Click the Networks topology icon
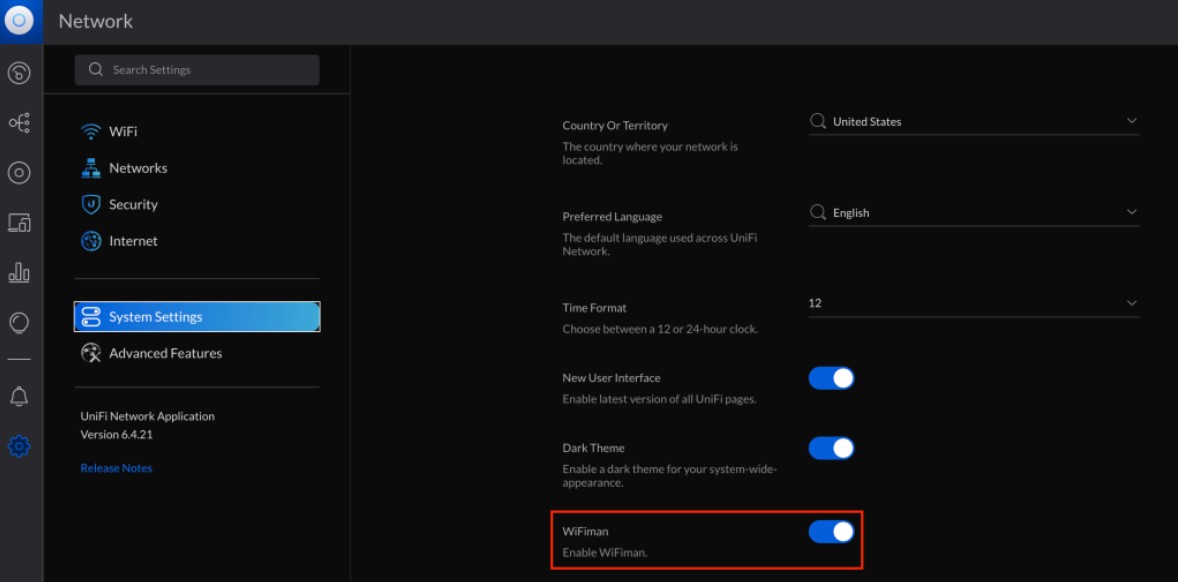Viewport: 1178px width, 582px height. point(91,168)
